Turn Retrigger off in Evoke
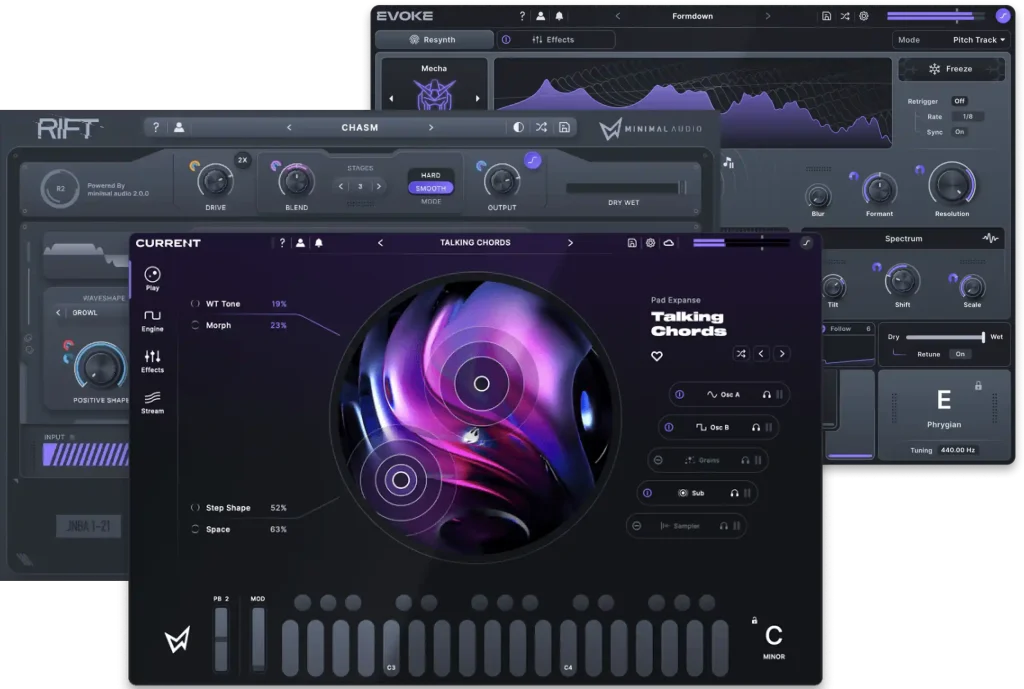This screenshot has height=689, width=1024. click(960, 101)
